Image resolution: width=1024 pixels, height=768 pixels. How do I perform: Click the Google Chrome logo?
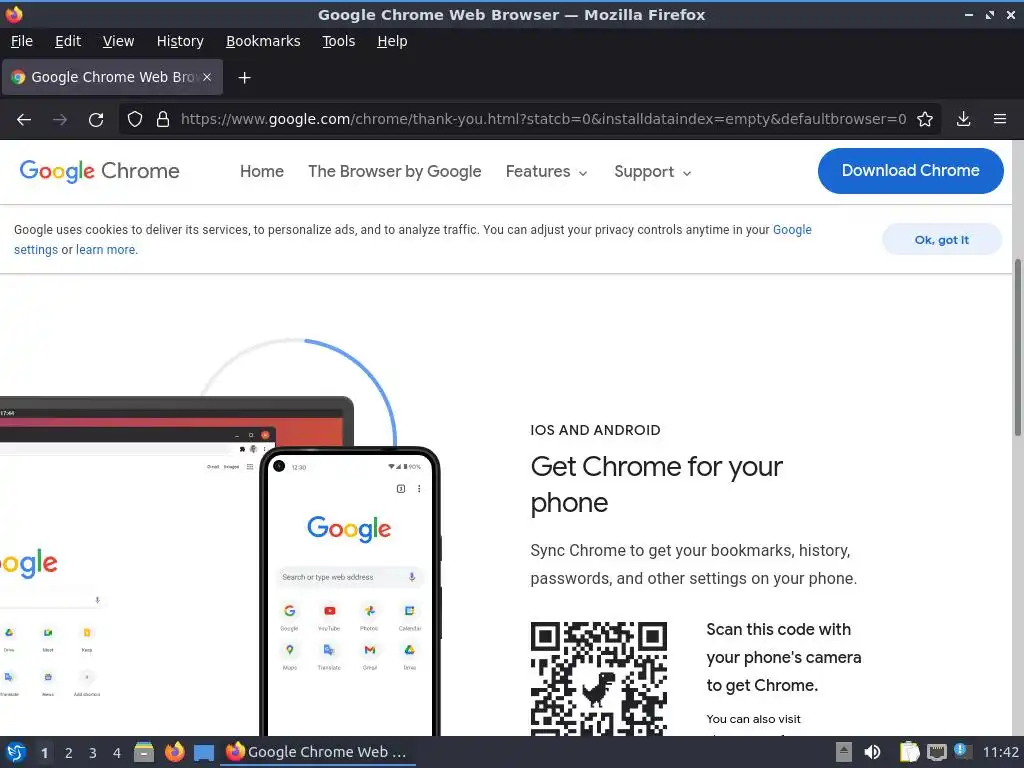pos(99,171)
